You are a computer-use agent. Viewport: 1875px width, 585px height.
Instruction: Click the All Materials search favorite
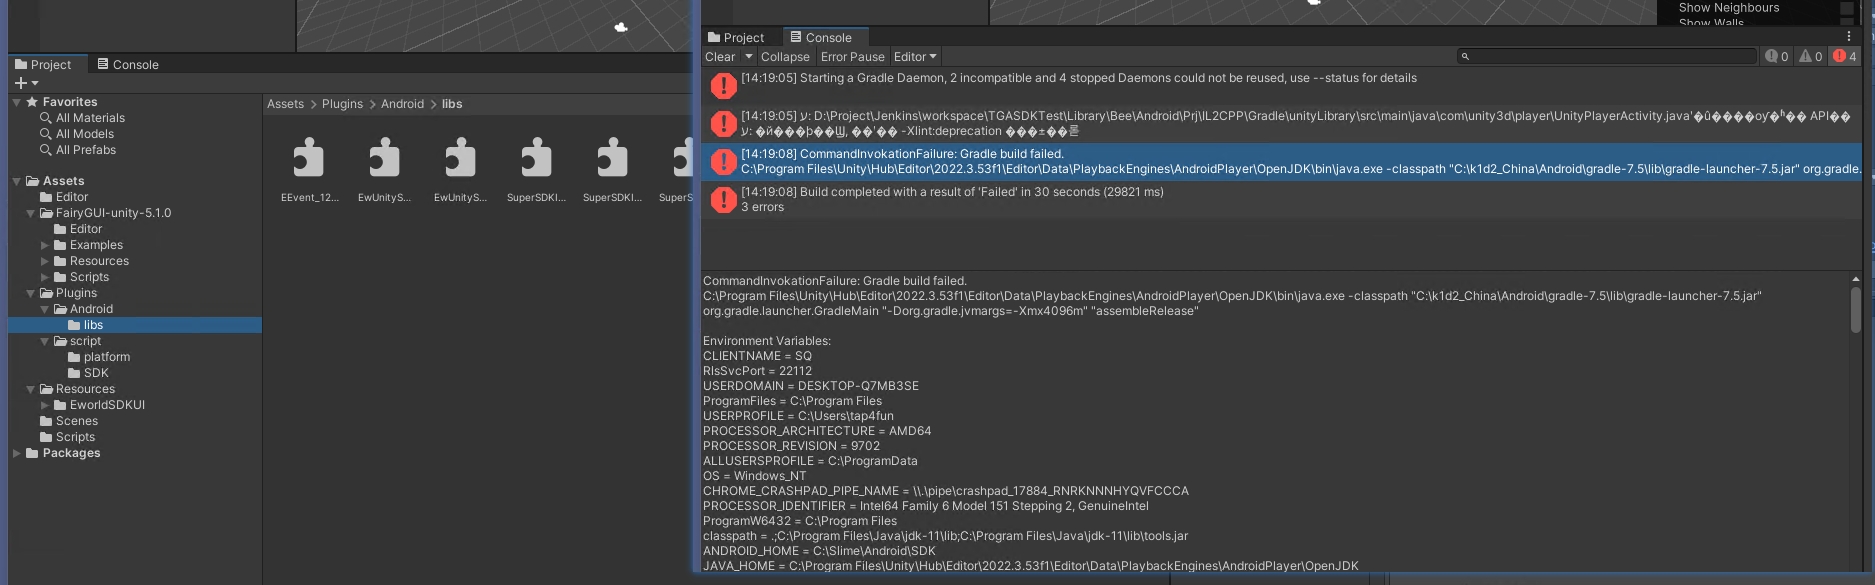coord(82,118)
